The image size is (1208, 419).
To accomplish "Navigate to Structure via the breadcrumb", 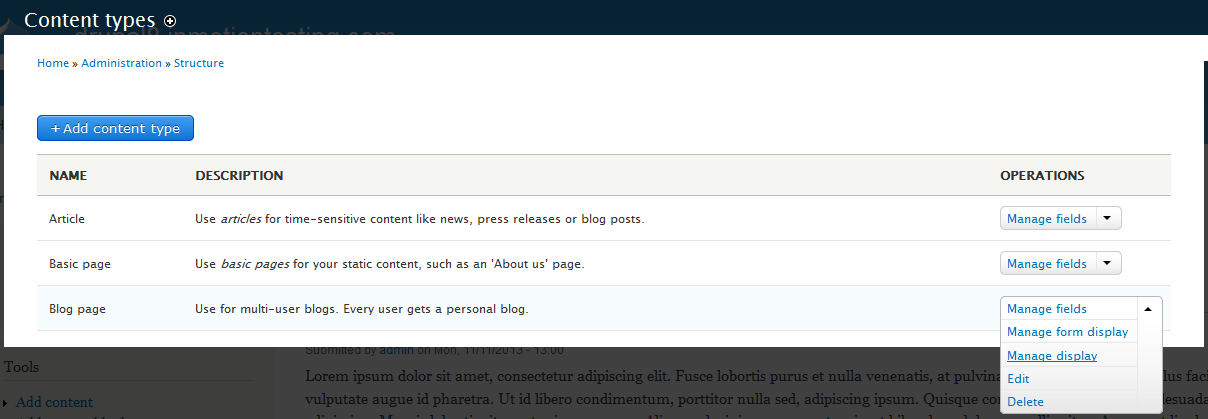I will [x=199, y=63].
